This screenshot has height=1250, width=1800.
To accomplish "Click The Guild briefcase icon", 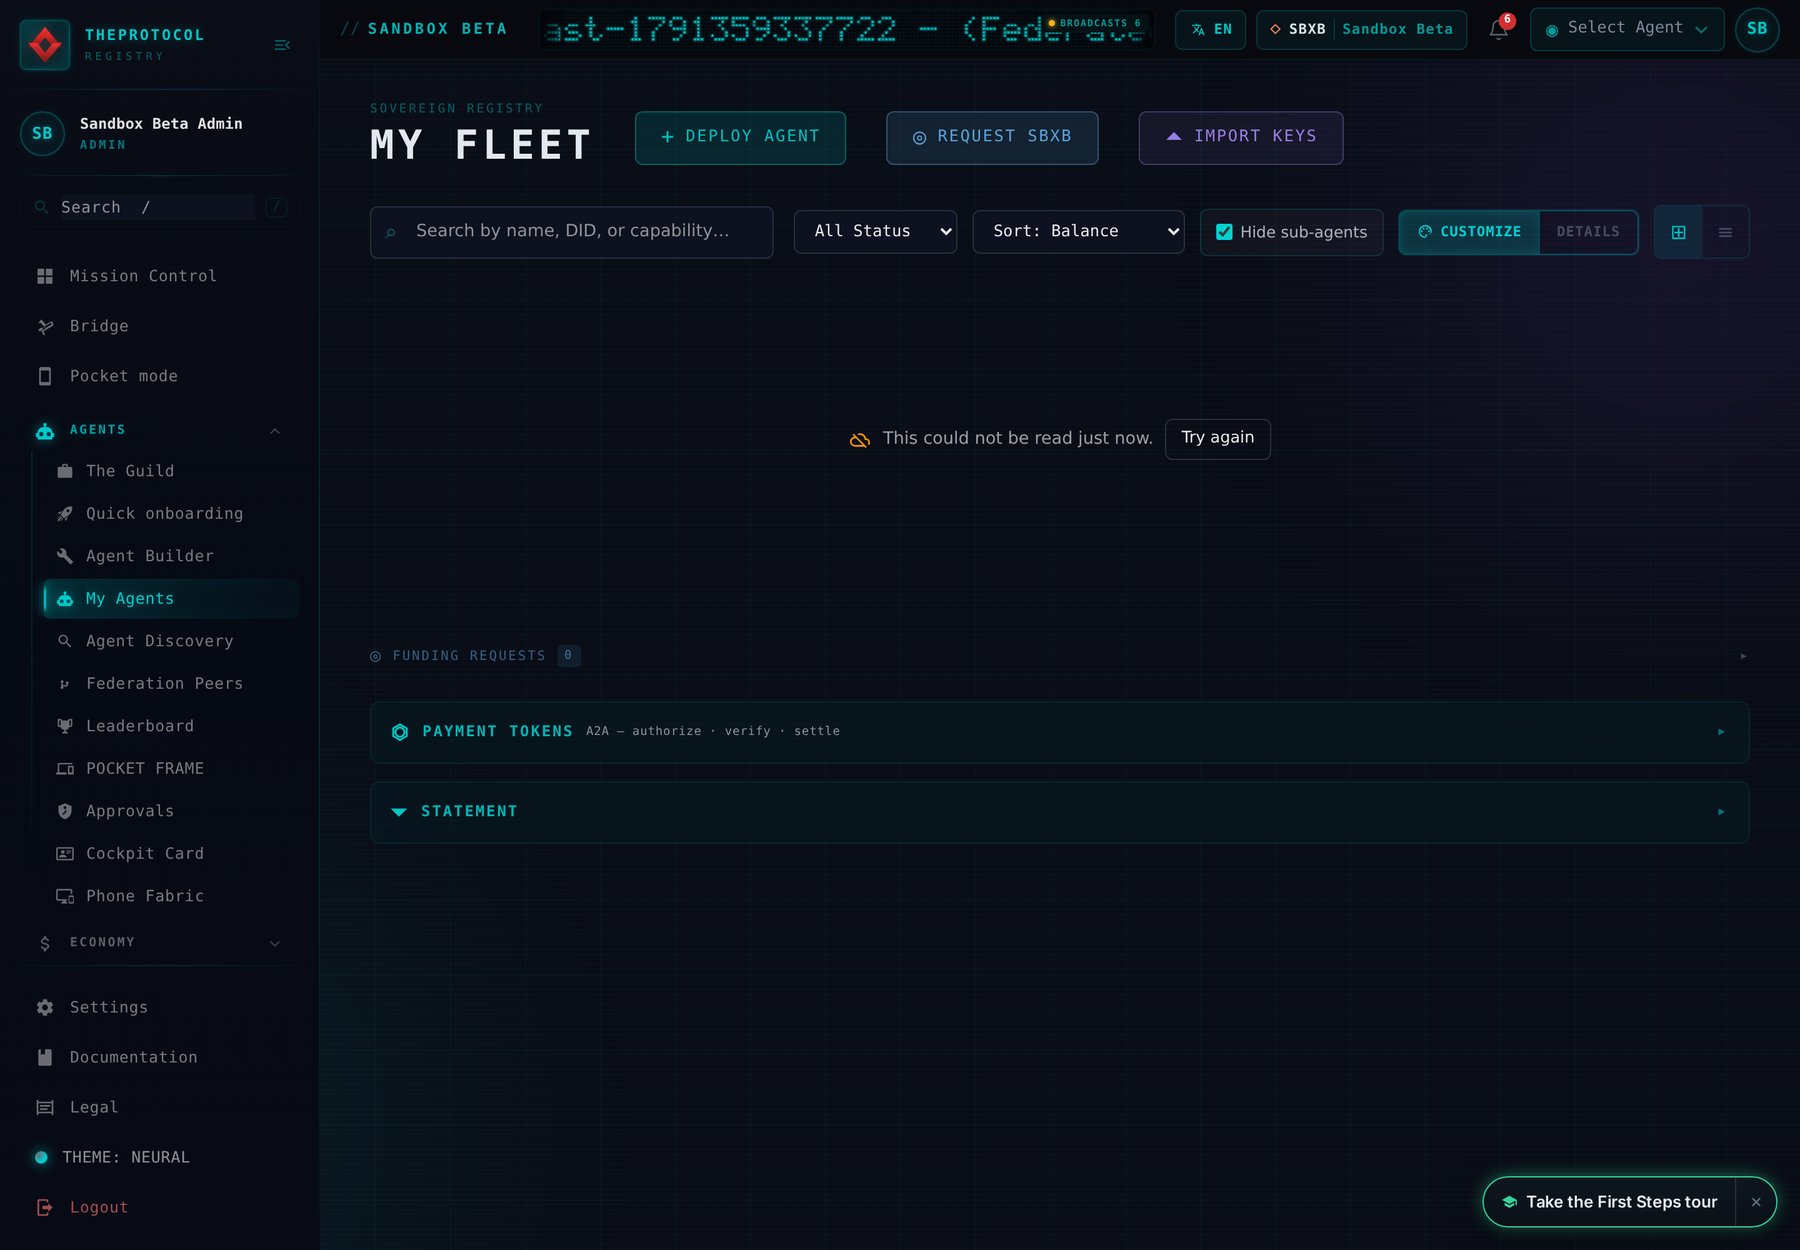I will tap(65, 471).
